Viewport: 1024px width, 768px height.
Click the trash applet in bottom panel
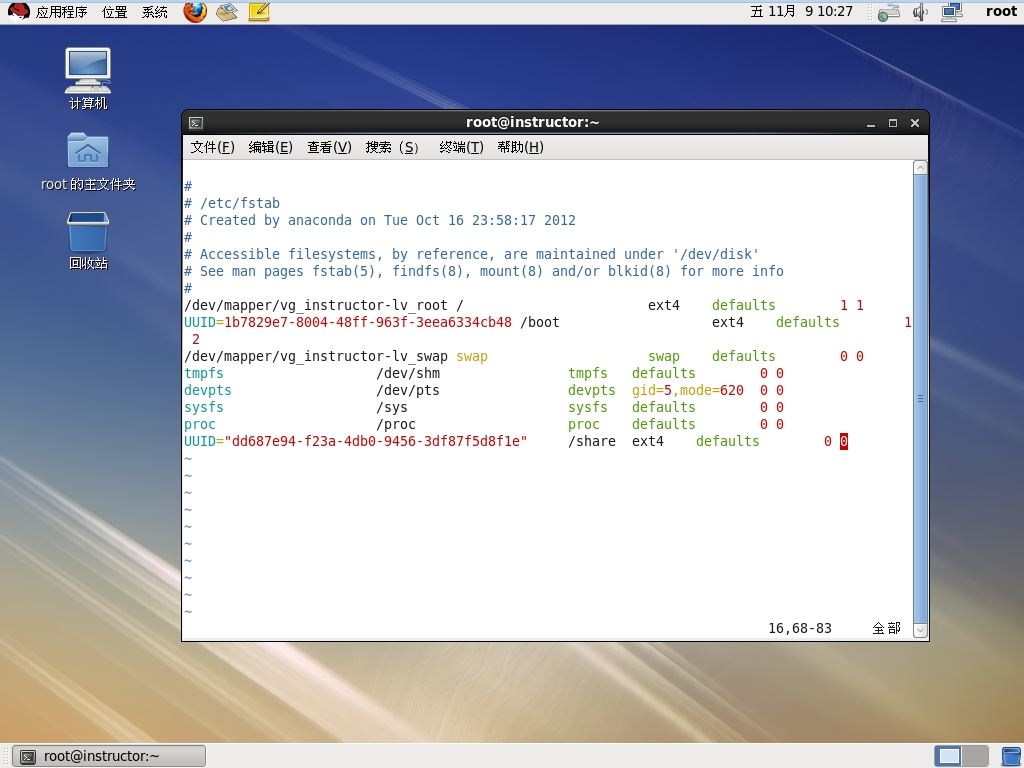click(x=1012, y=756)
